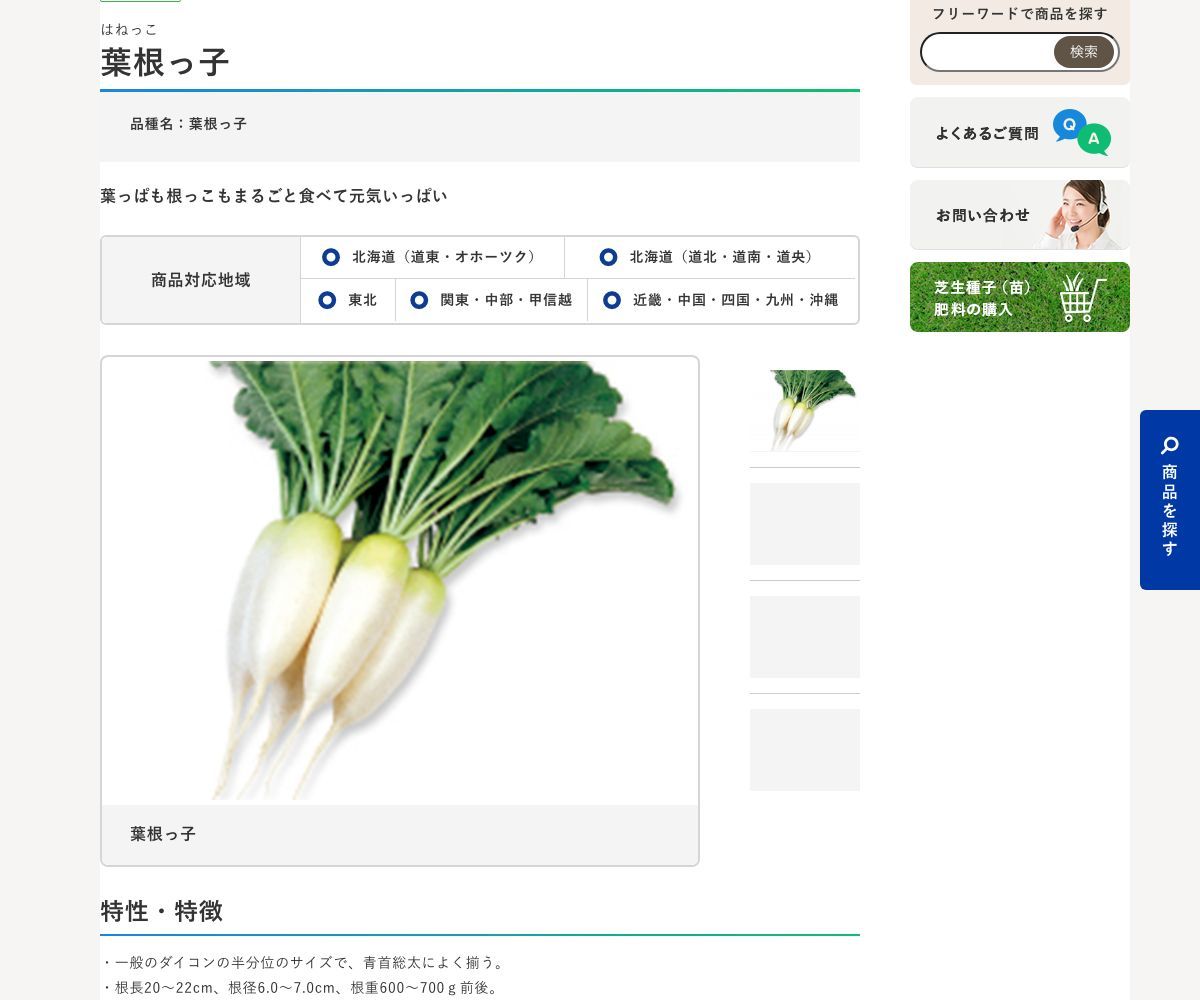The height and width of the screenshot is (1000, 1200).
Task: Select 近畿・中国・四国・九州・沖縄 region marker
Action: coord(612,300)
